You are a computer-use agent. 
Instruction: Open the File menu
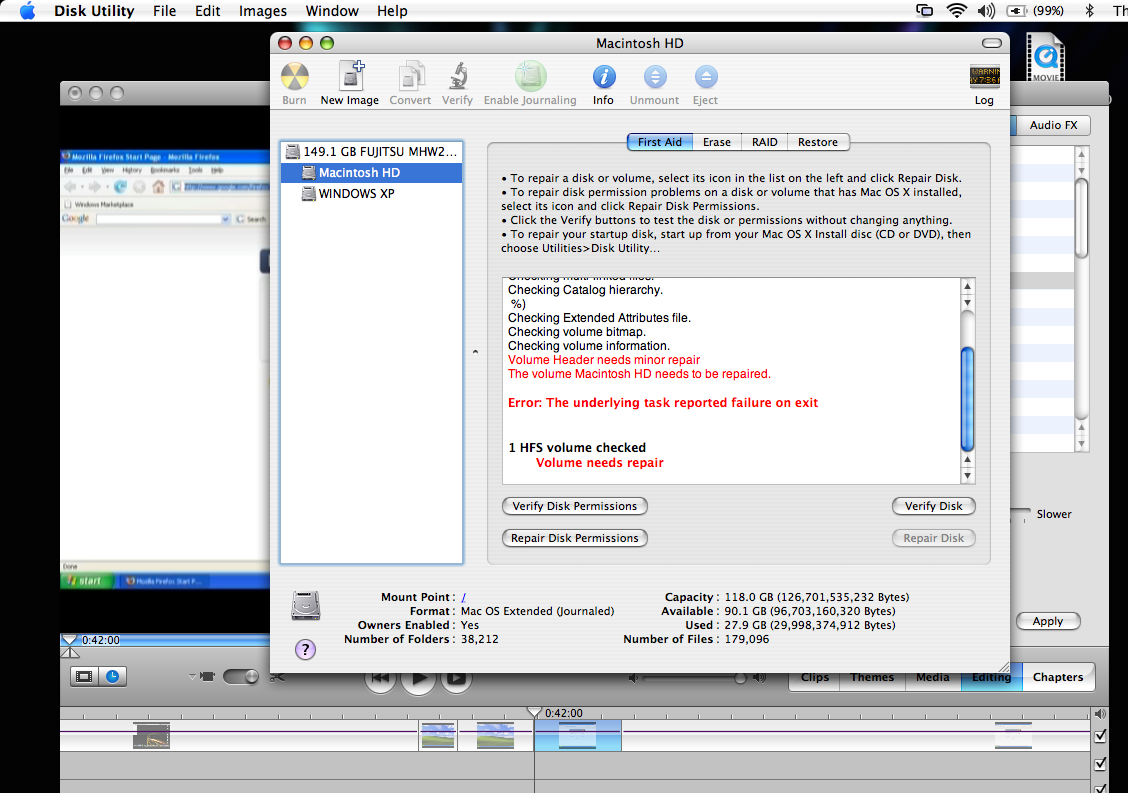[x=165, y=11]
